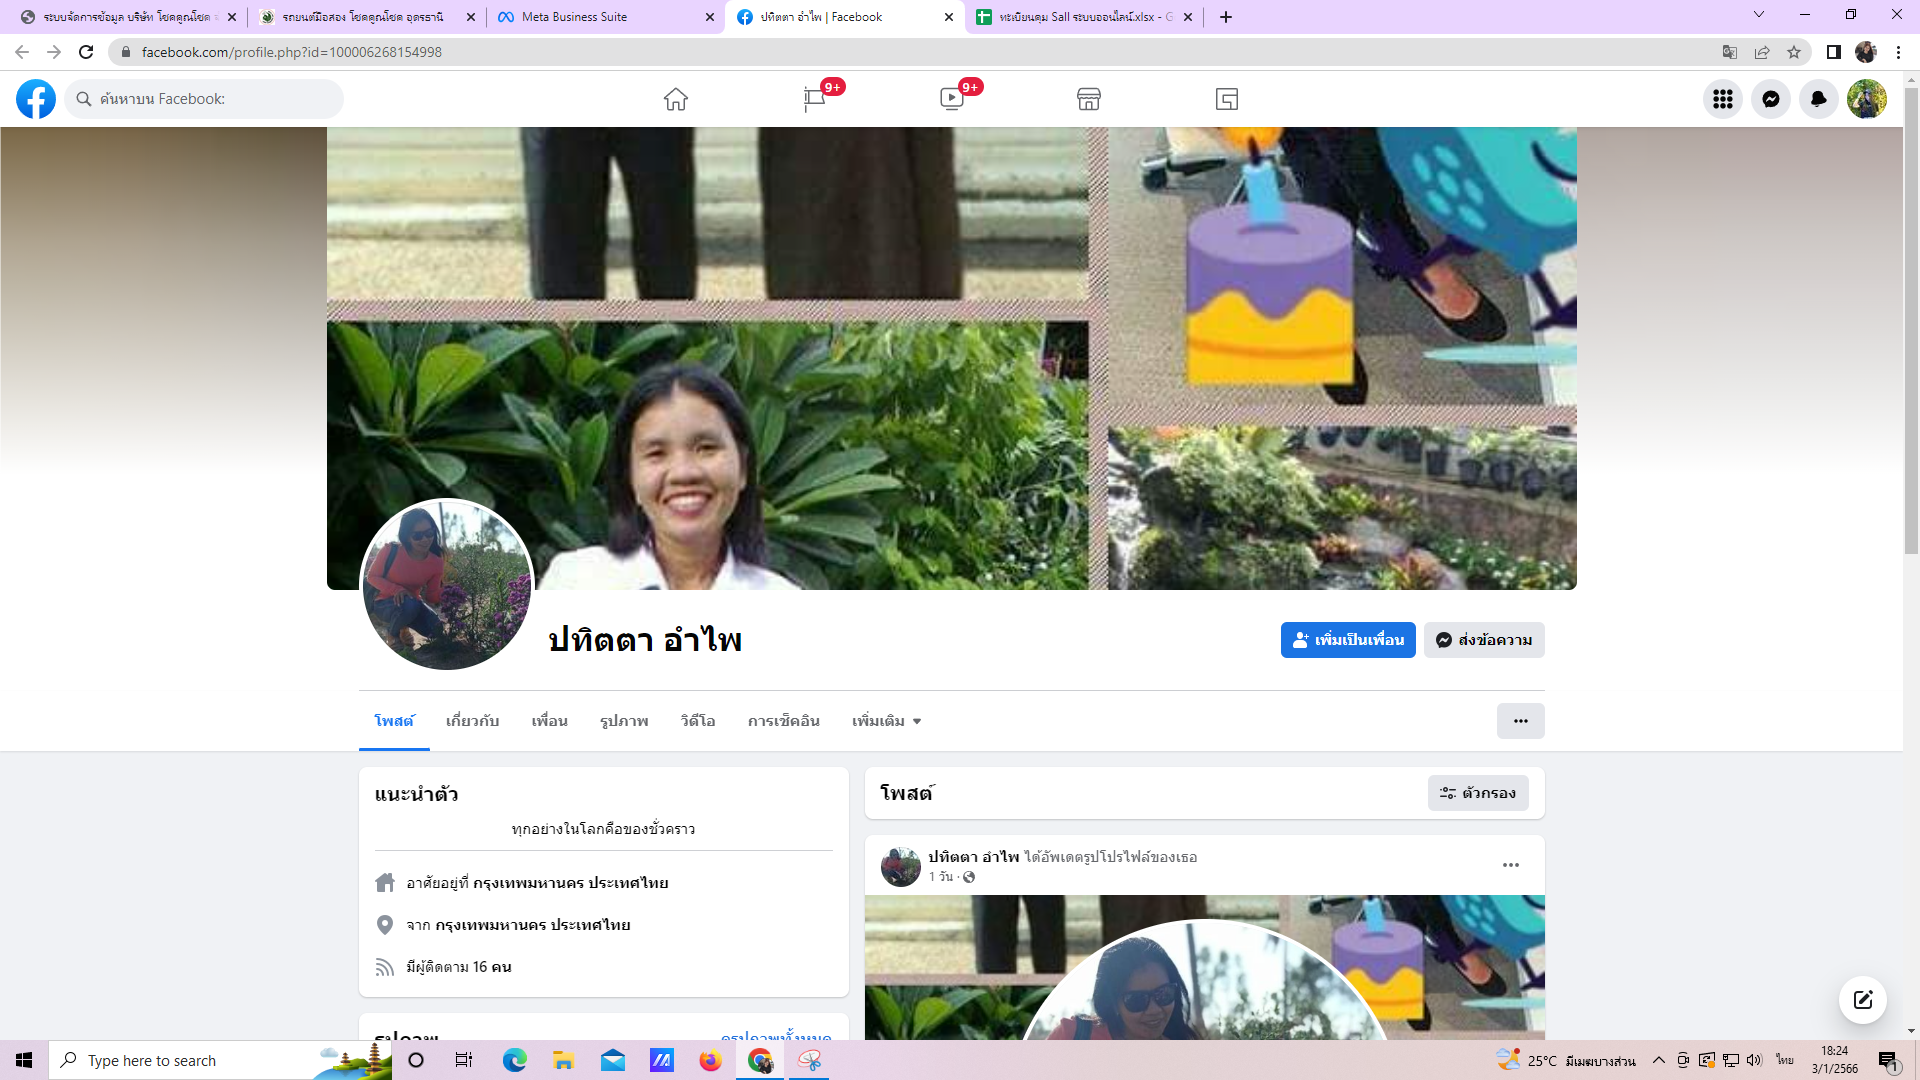Image resolution: width=1920 pixels, height=1080 pixels.
Task: Open Firefox from the taskbar
Action: (x=710, y=1060)
